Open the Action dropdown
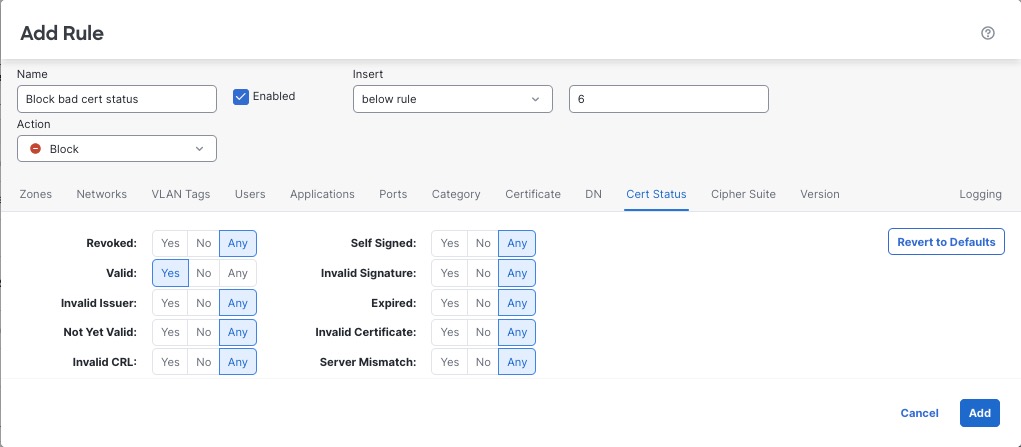1021x447 pixels. (x=117, y=149)
